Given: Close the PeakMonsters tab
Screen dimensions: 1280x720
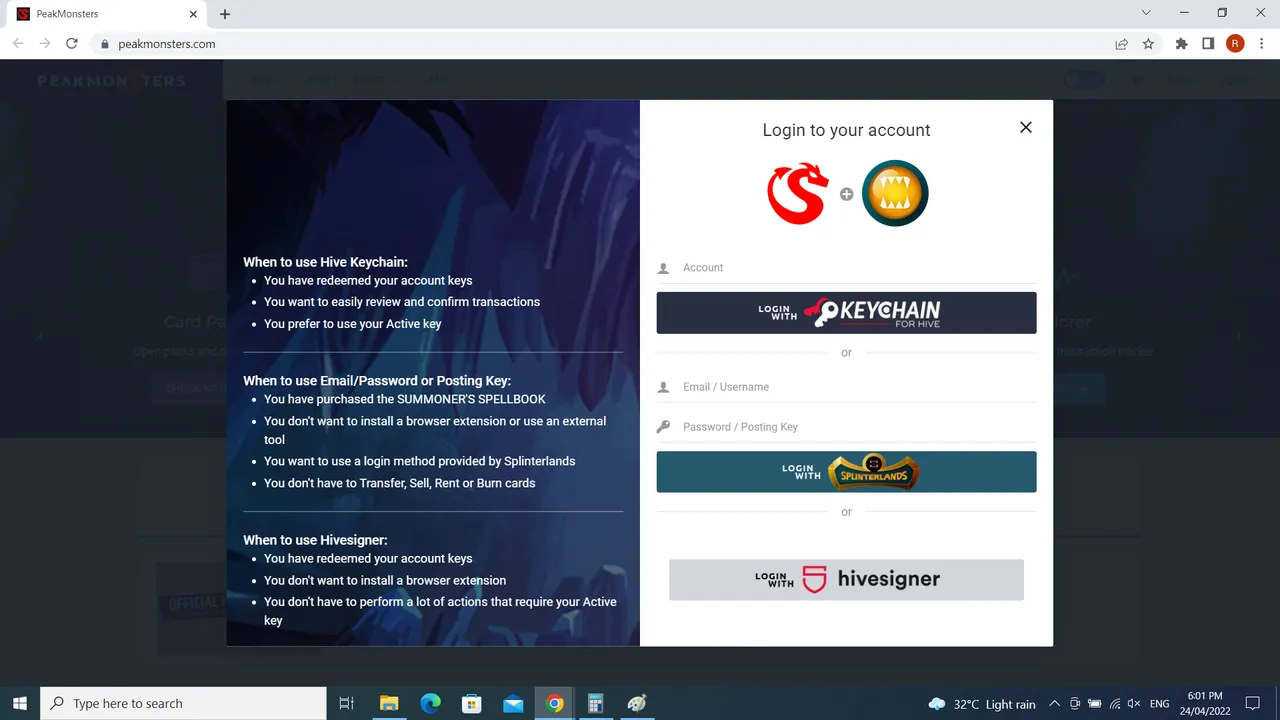Looking at the screenshot, I should [x=194, y=14].
